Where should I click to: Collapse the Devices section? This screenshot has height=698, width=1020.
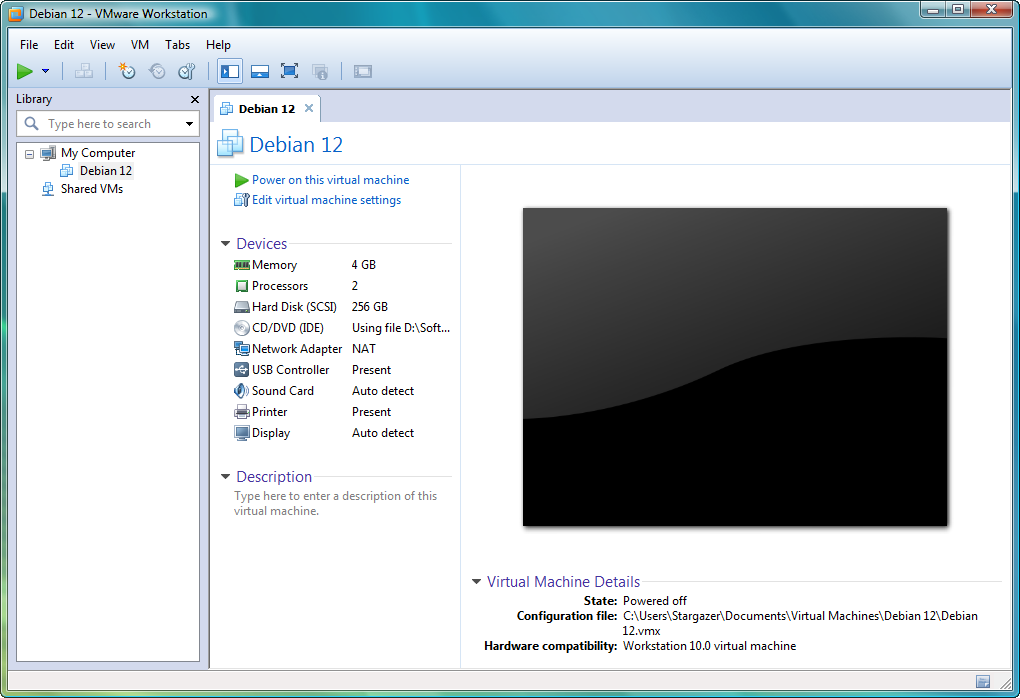(226, 244)
